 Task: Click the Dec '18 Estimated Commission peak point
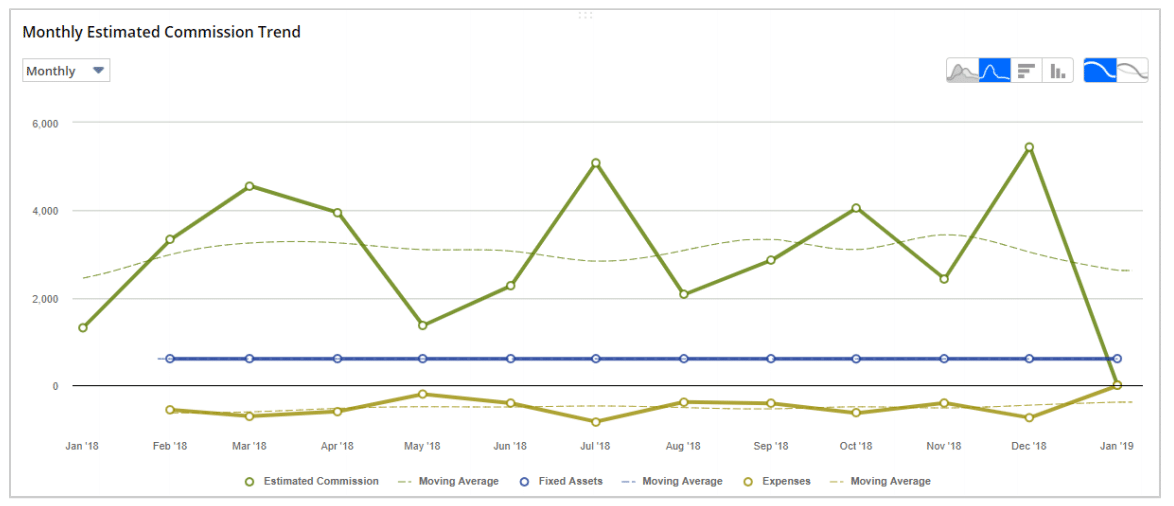pos(1029,147)
